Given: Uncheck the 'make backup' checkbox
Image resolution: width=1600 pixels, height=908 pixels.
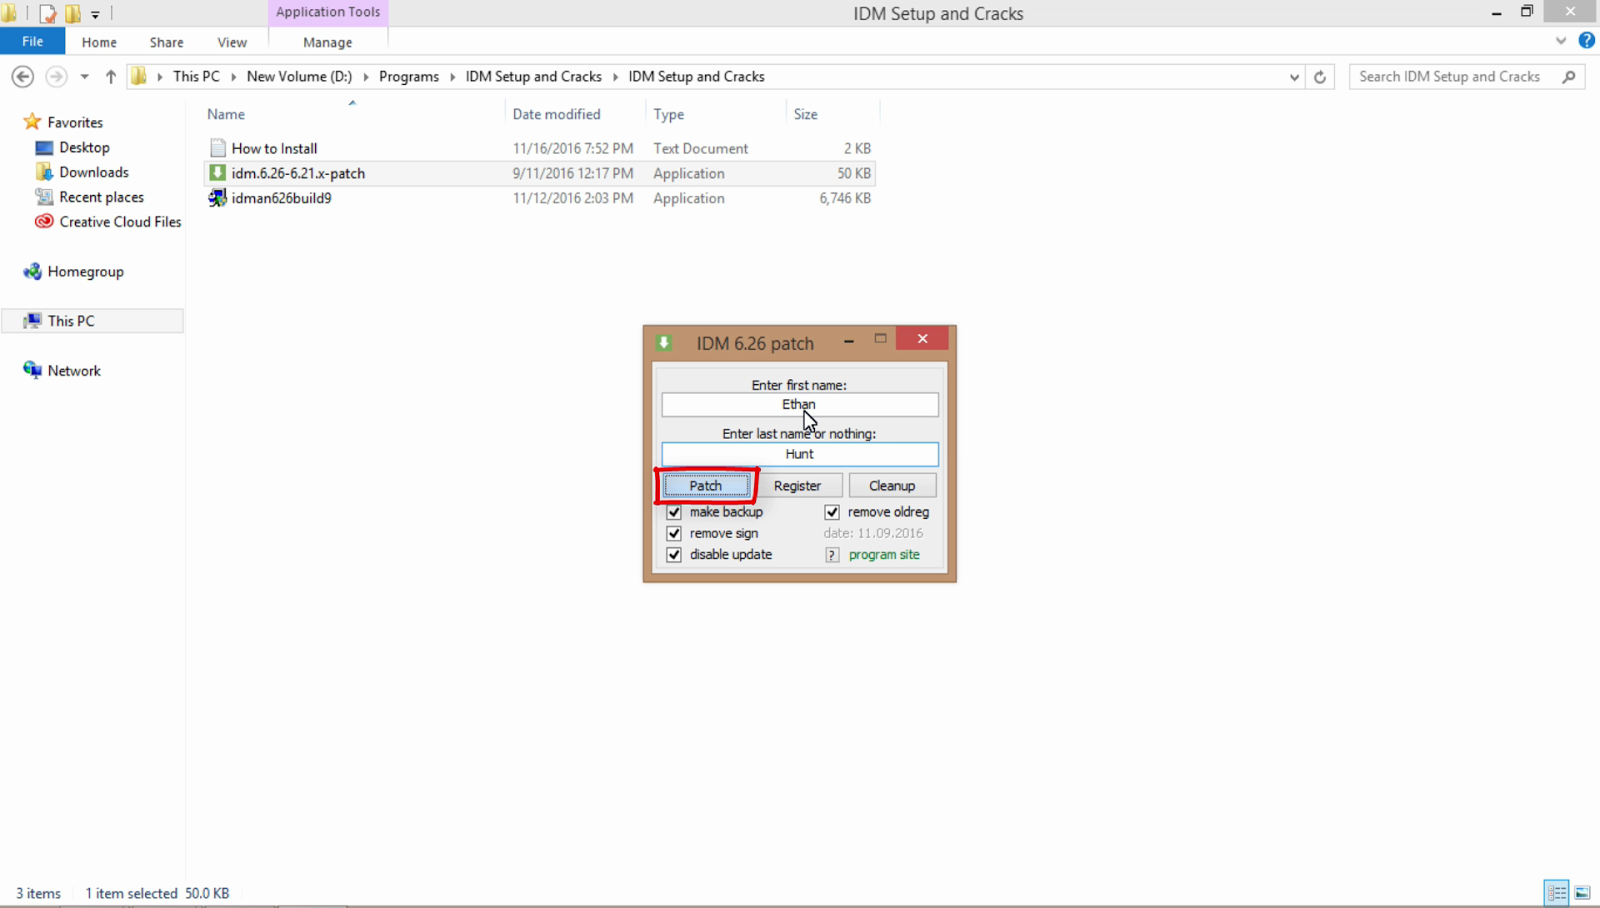Looking at the screenshot, I should click(674, 511).
